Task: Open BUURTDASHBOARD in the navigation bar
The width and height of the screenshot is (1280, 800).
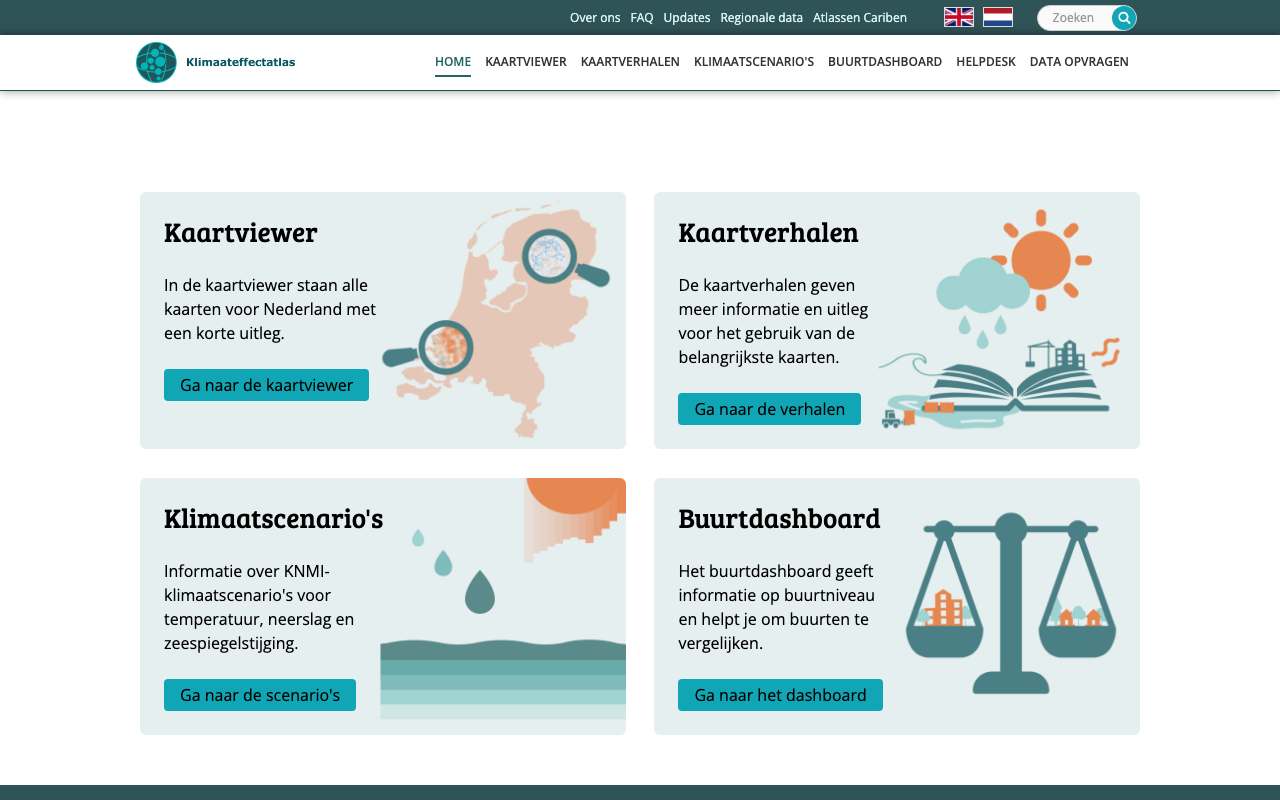Action: pos(885,62)
